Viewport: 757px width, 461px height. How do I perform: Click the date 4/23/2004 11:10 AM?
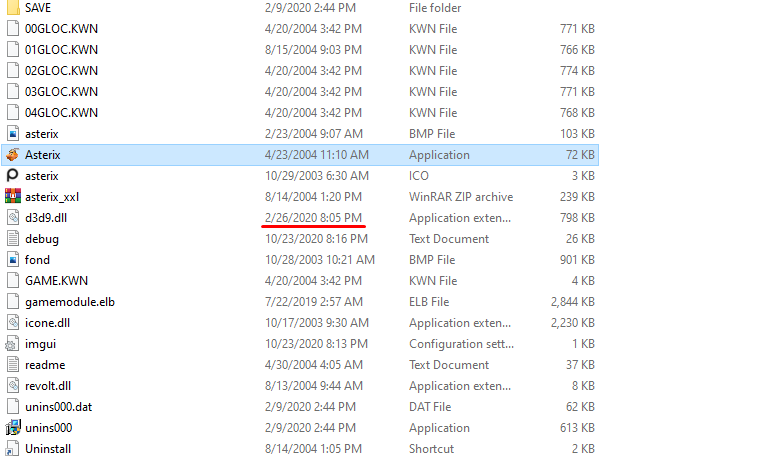click(x=317, y=155)
